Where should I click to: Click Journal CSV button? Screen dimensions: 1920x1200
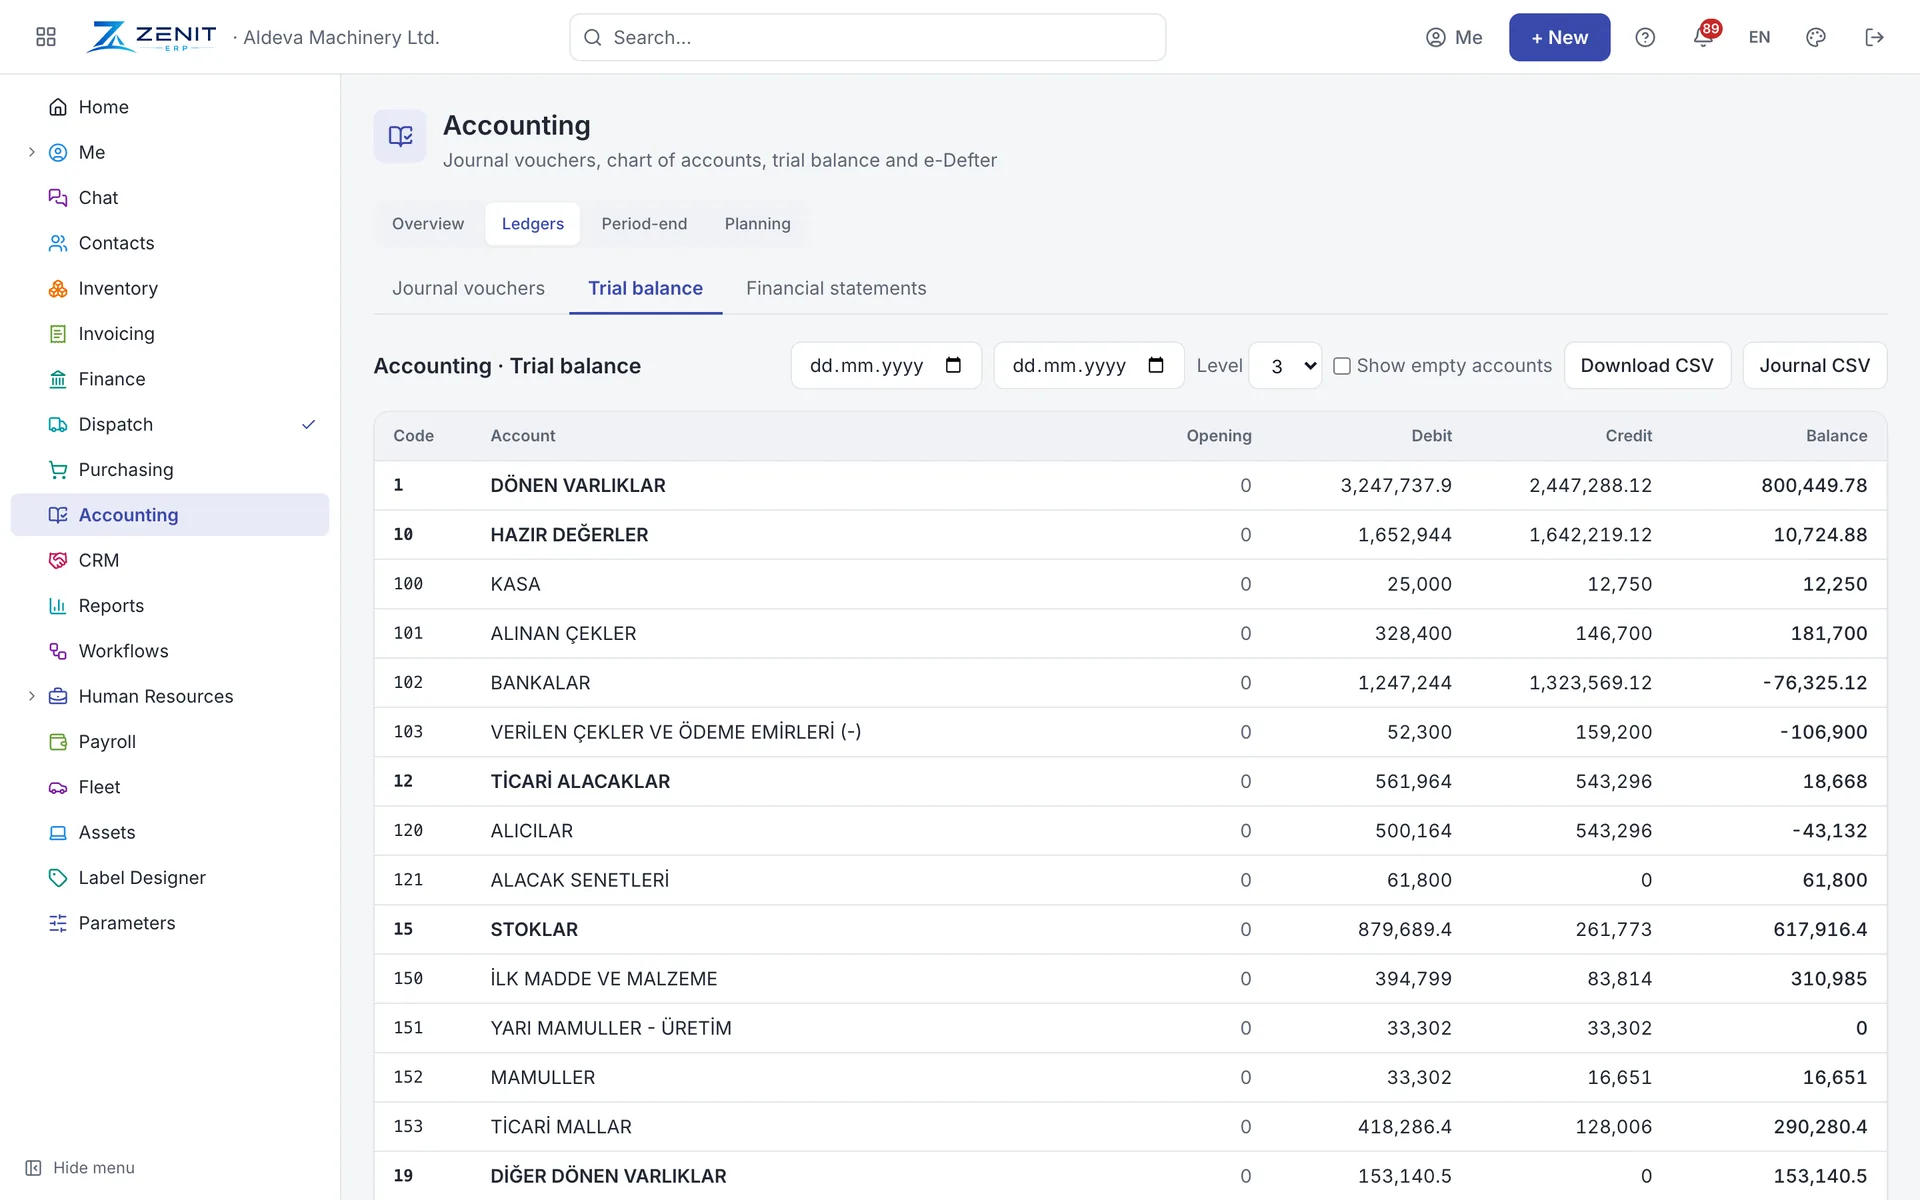pos(1814,366)
